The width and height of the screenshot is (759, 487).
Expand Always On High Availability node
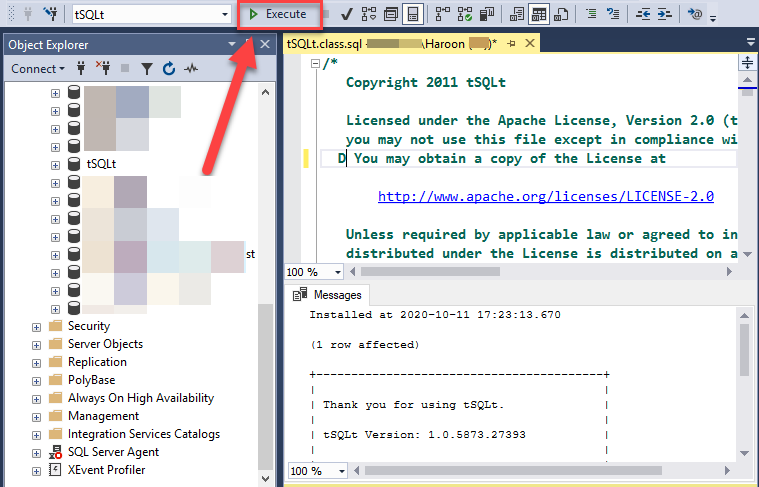click(x=36, y=399)
